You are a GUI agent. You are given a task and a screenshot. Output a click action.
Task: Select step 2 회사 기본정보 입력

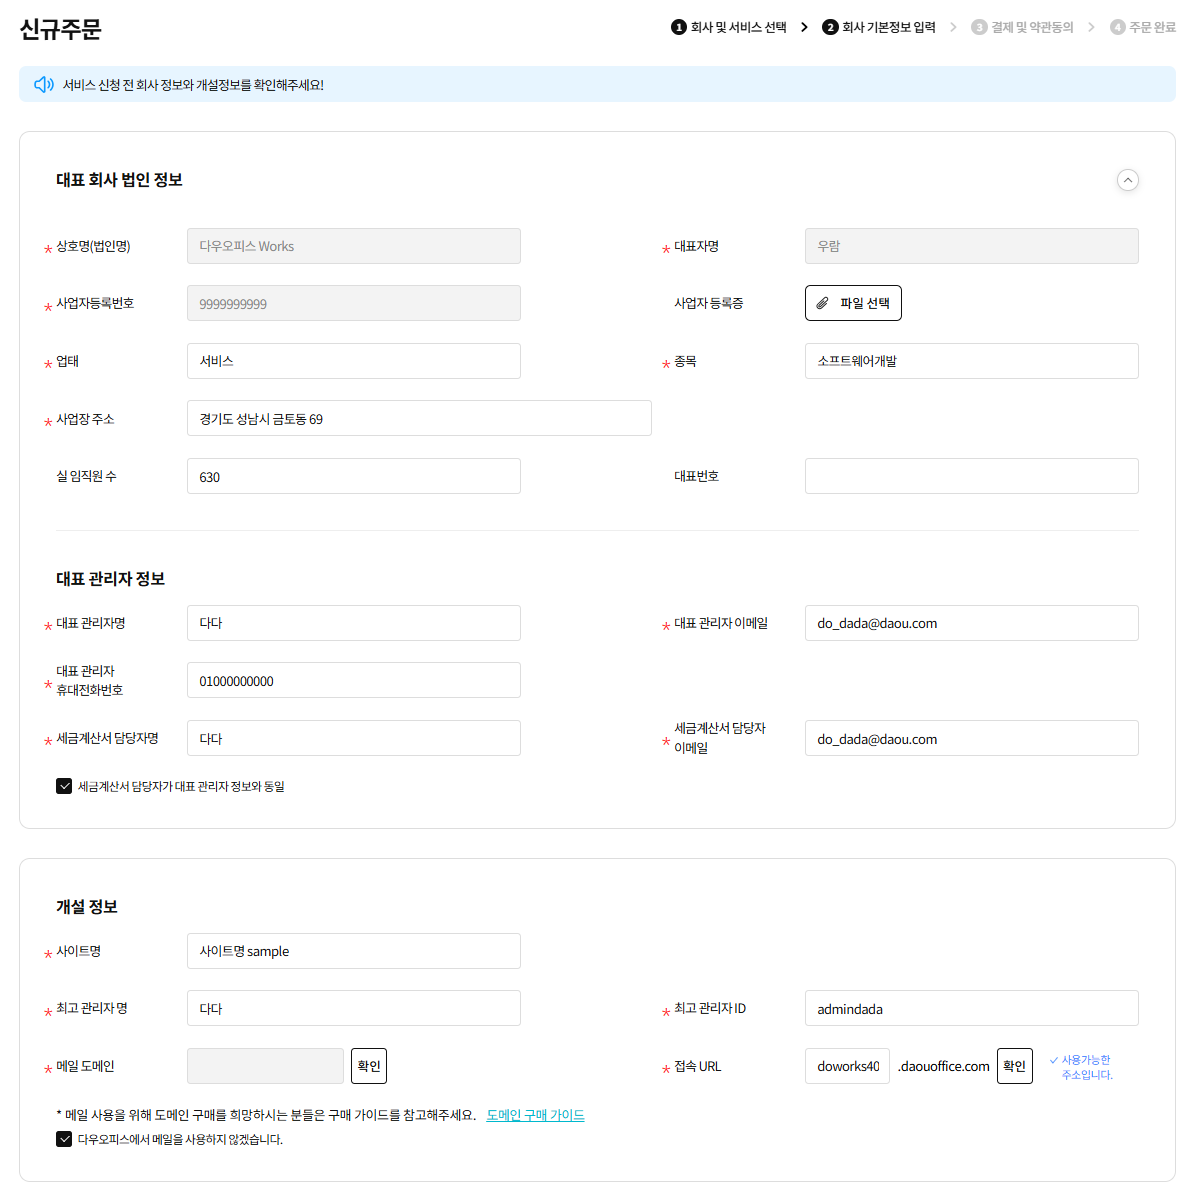(879, 27)
